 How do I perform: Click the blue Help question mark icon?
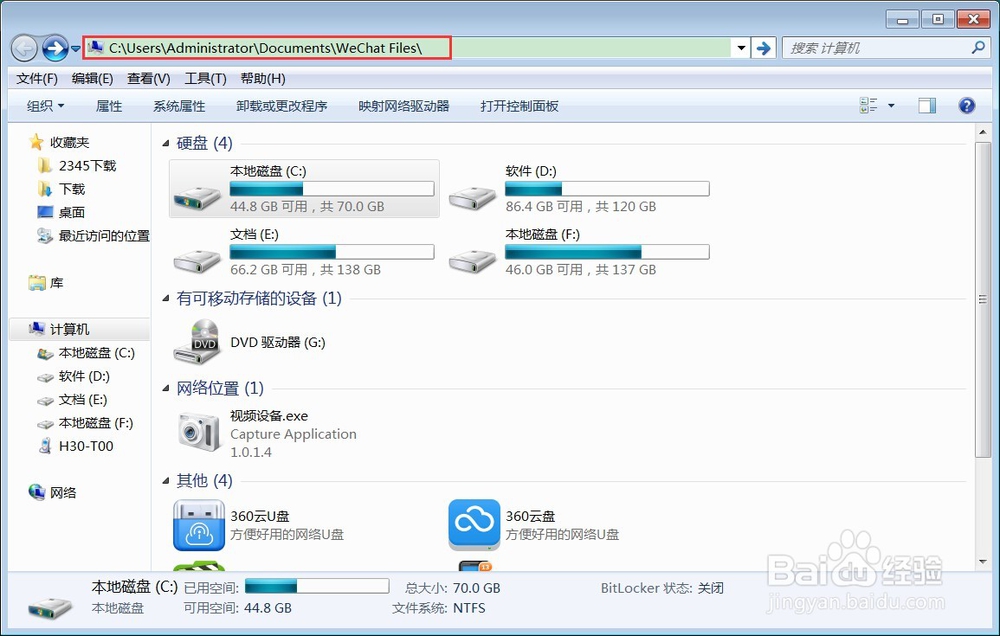[967, 105]
